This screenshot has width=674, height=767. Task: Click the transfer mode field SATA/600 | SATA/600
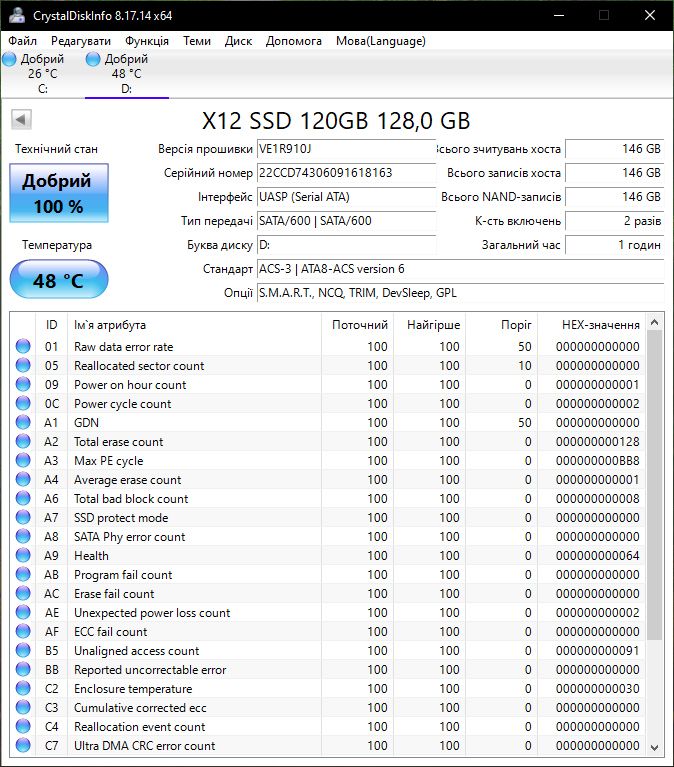pos(346,221)
